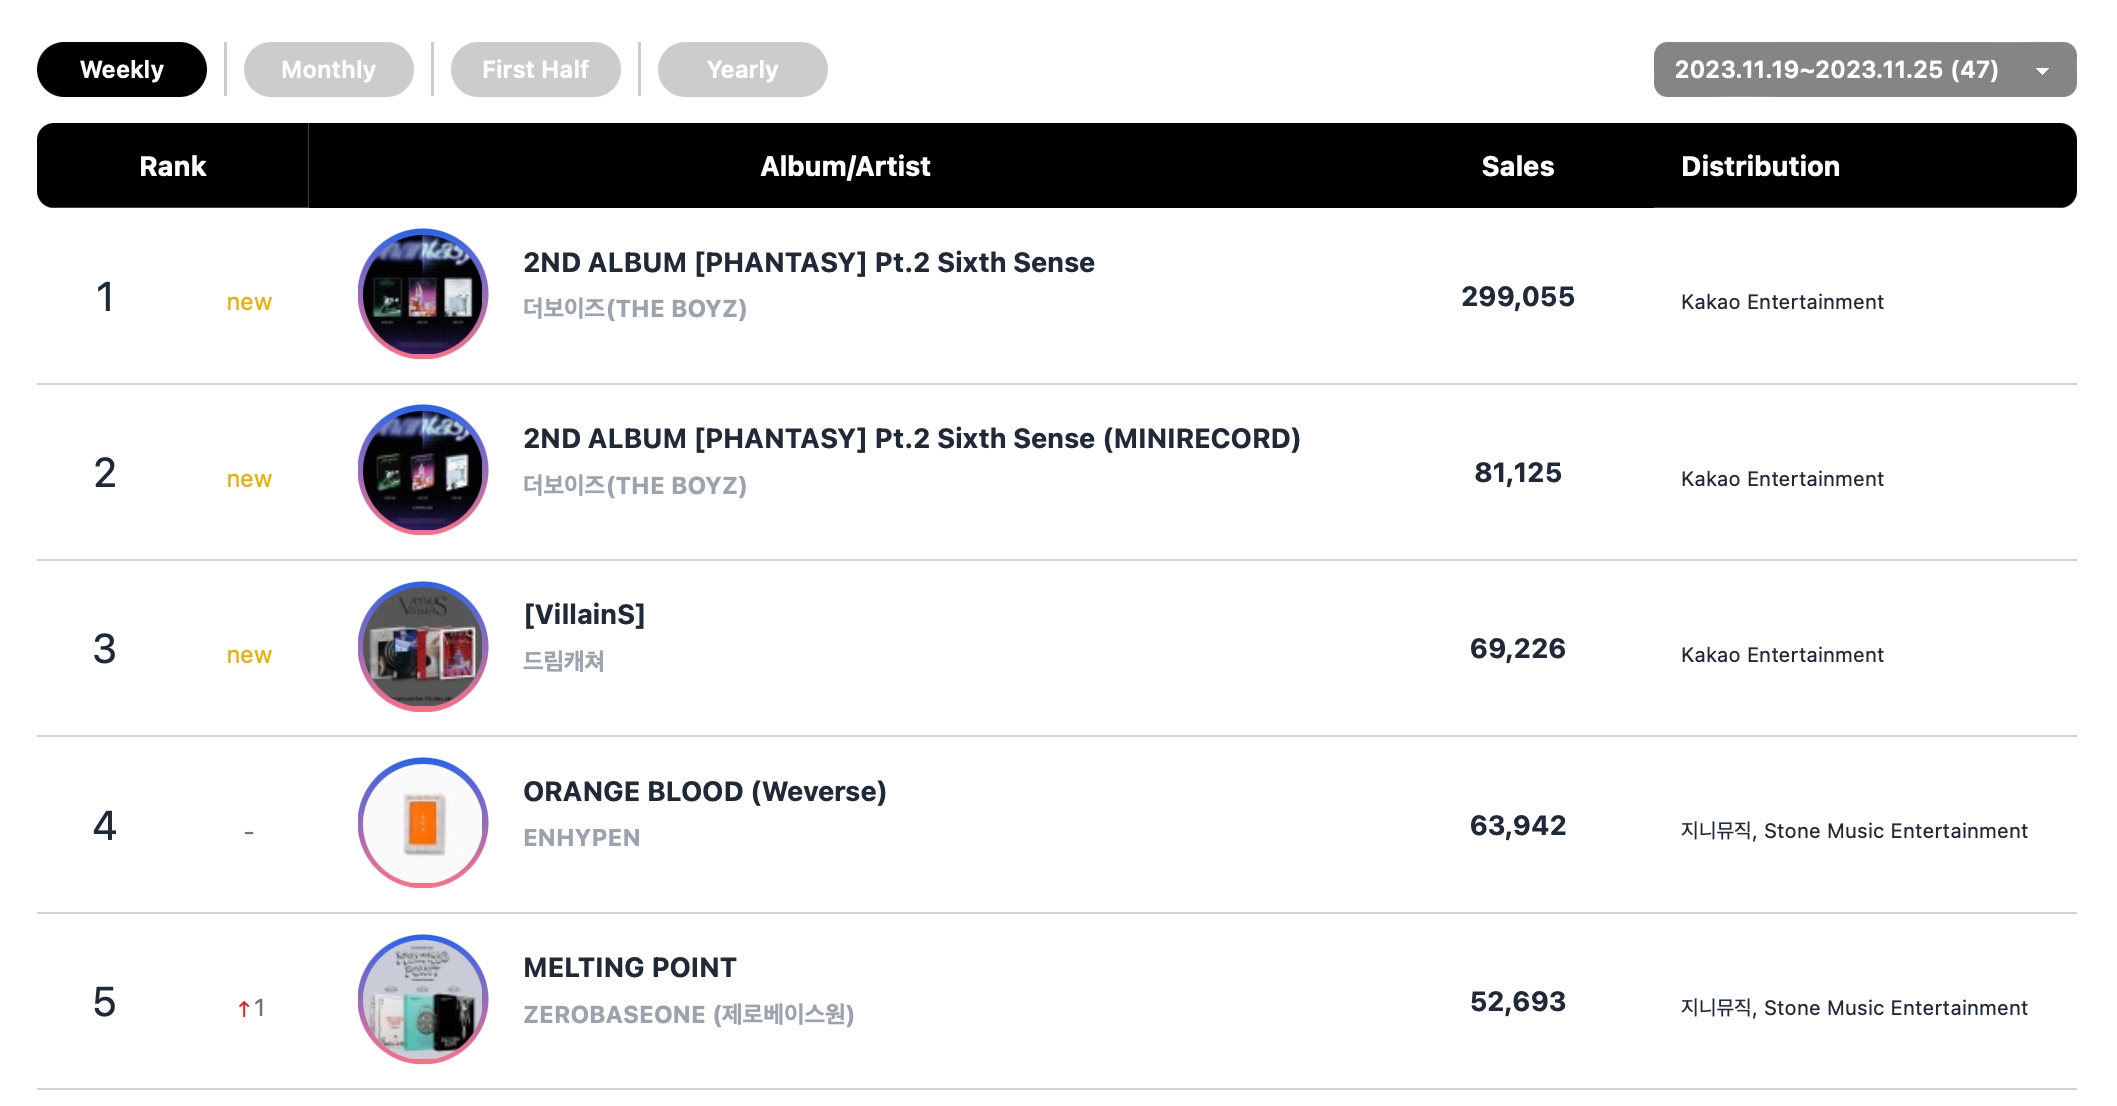The width and height of the screenshot is (2117, 1106).
Task: Open ZEROBASEONE artist name link
Action: tap(688, 1015)
